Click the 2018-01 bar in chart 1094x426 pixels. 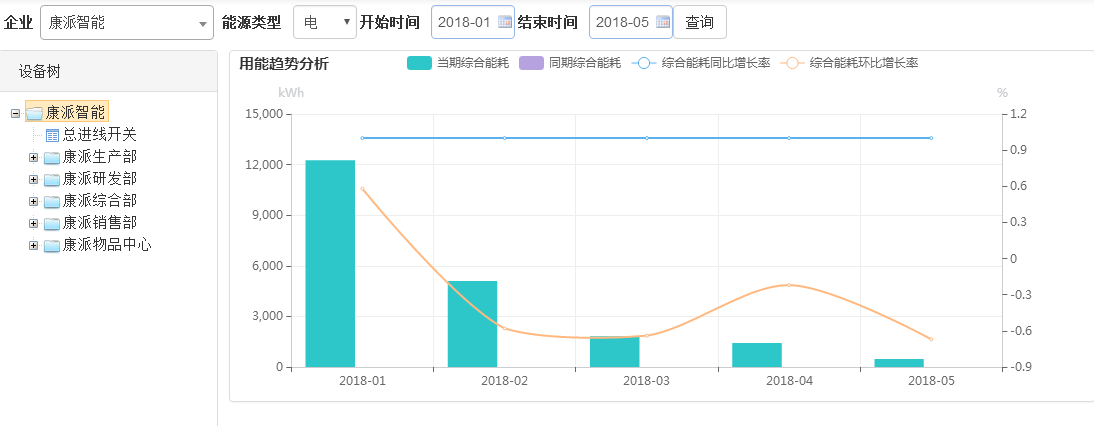[x=330, y=264]
